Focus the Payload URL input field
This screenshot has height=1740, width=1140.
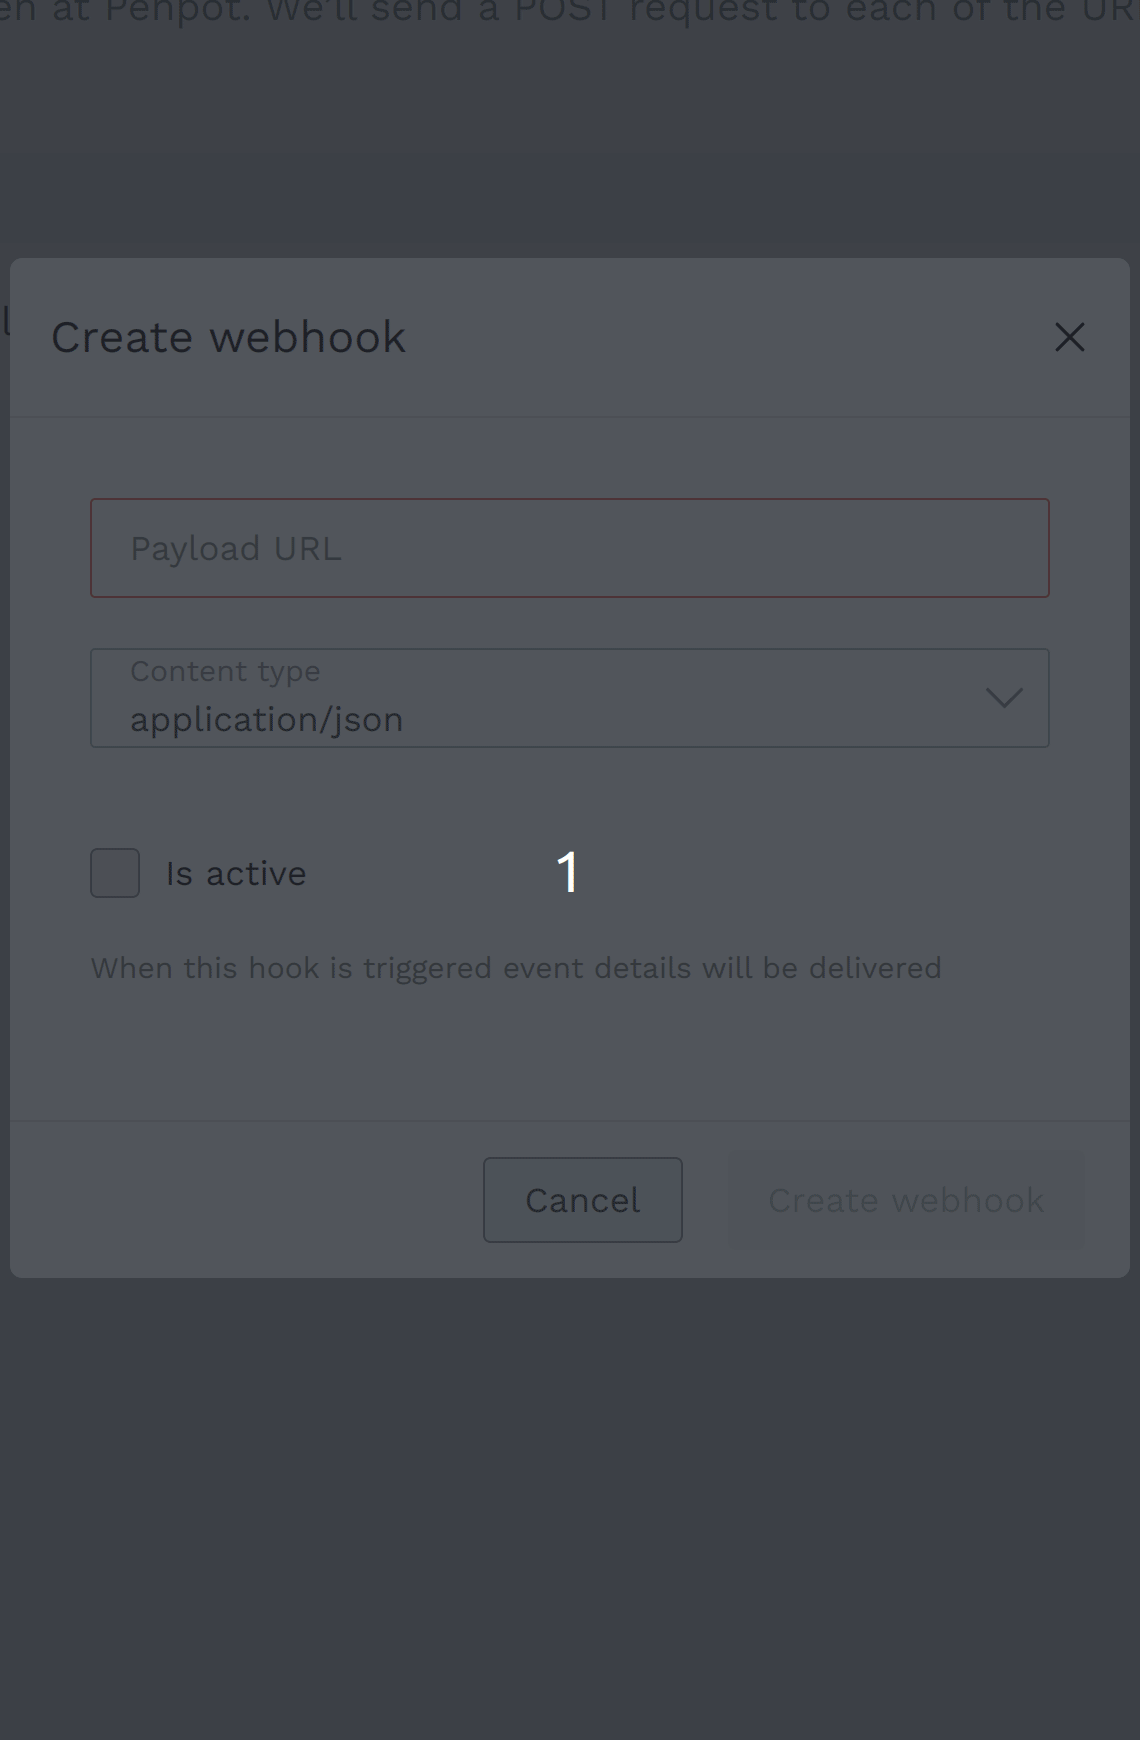(x=570, y=548)
